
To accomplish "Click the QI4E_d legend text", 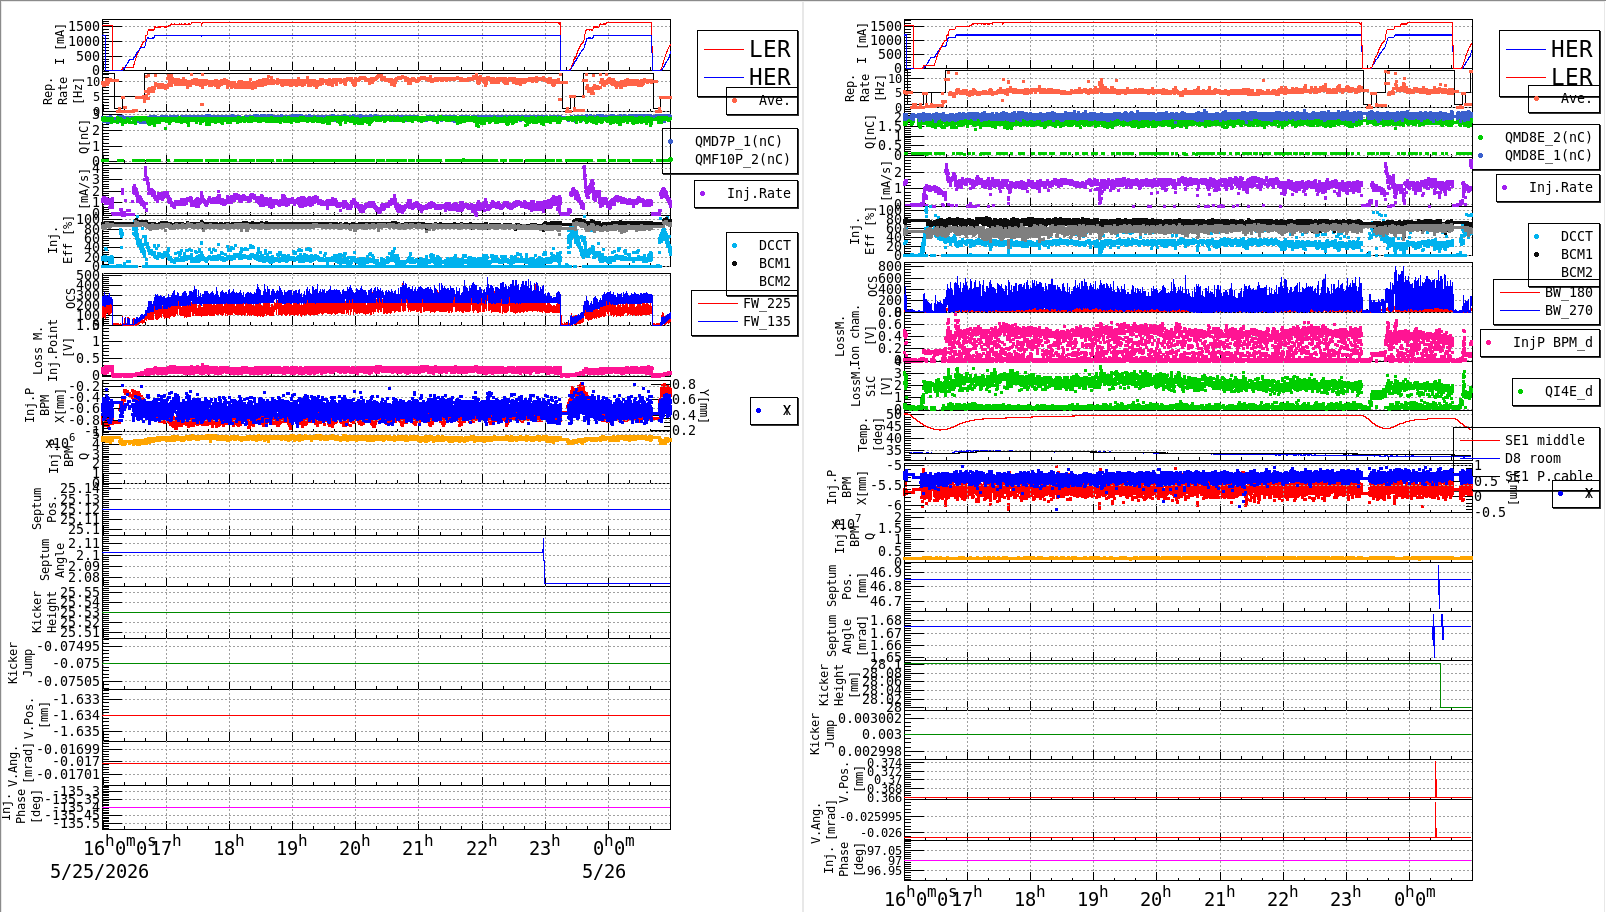I will (x=1568, y=391).
